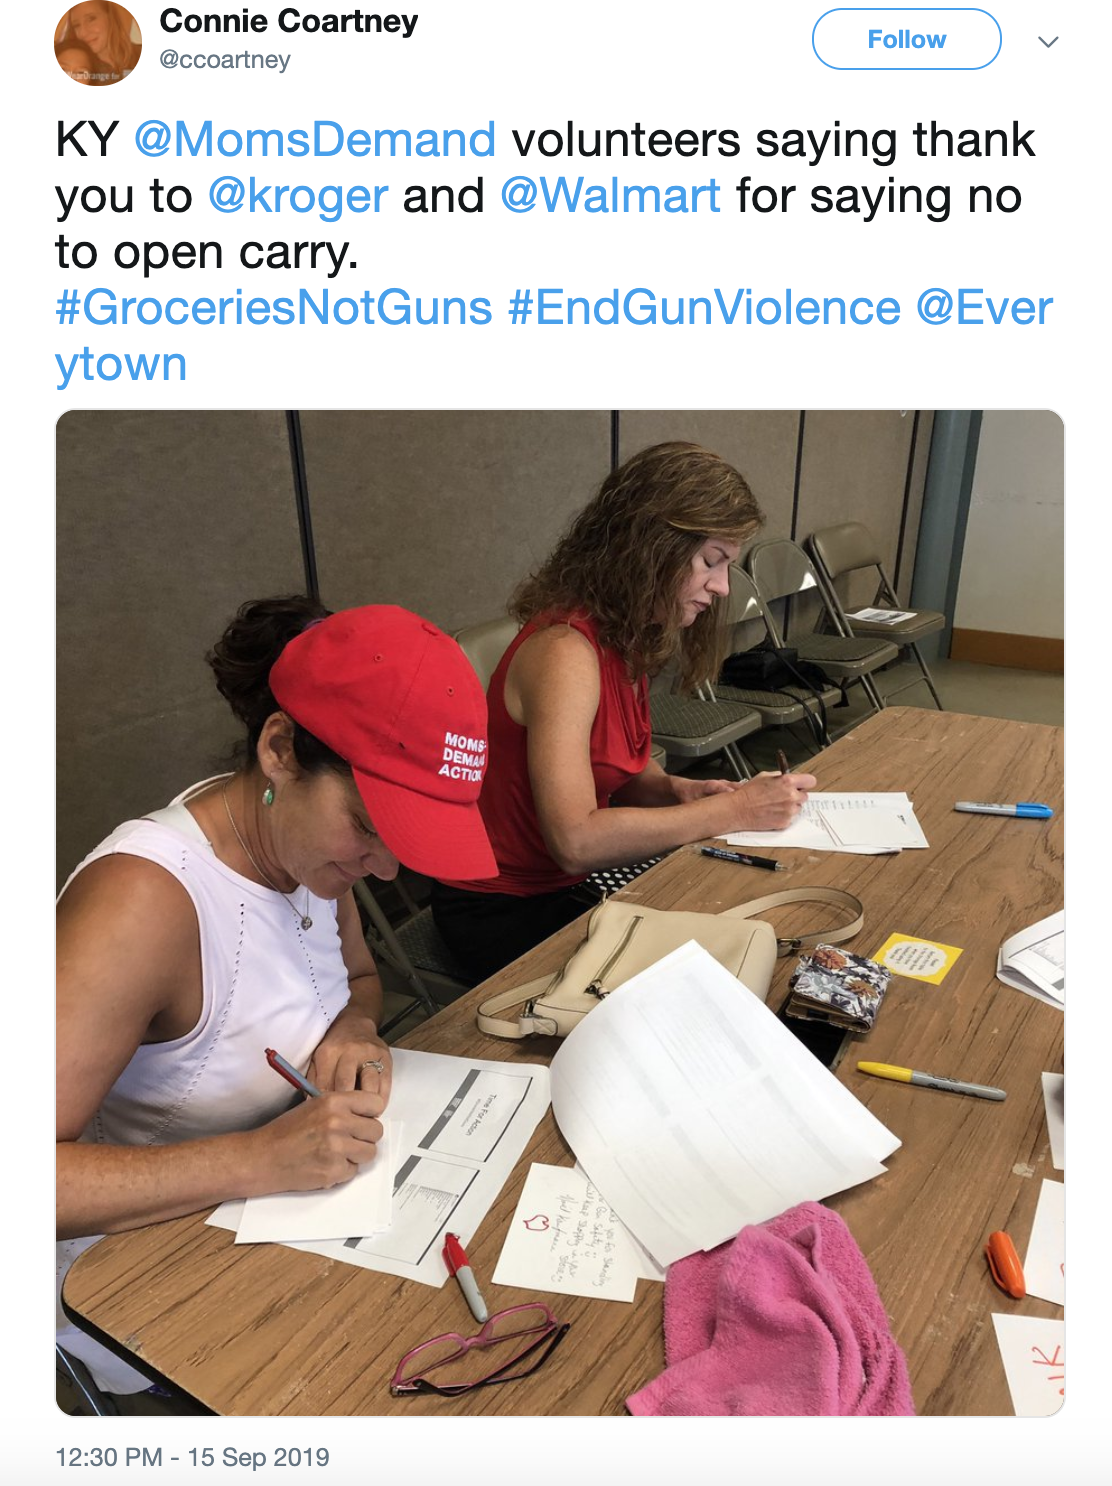This screenshot has height=1486, width=1112.
Task: Open the @MomsDemand mention
Action: point(315,139)
